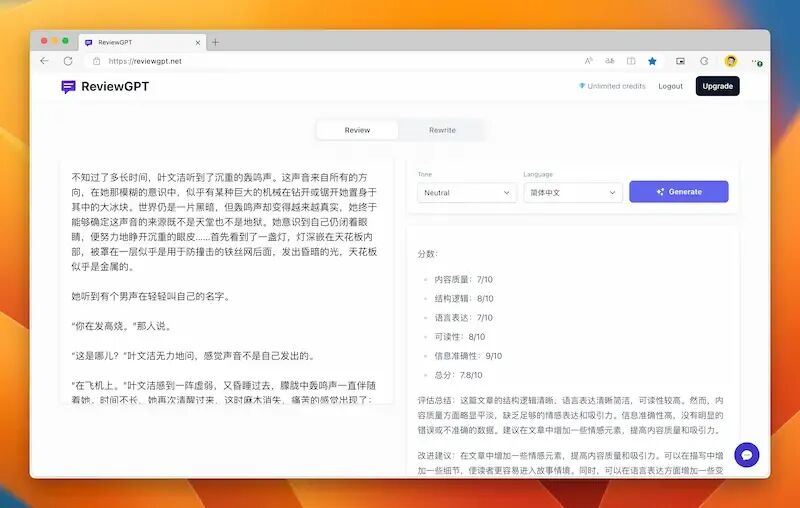Click the 结构逻辑: 8/10 score
Viewport: 800px width, 508px height.
click(x=464, y=298)
